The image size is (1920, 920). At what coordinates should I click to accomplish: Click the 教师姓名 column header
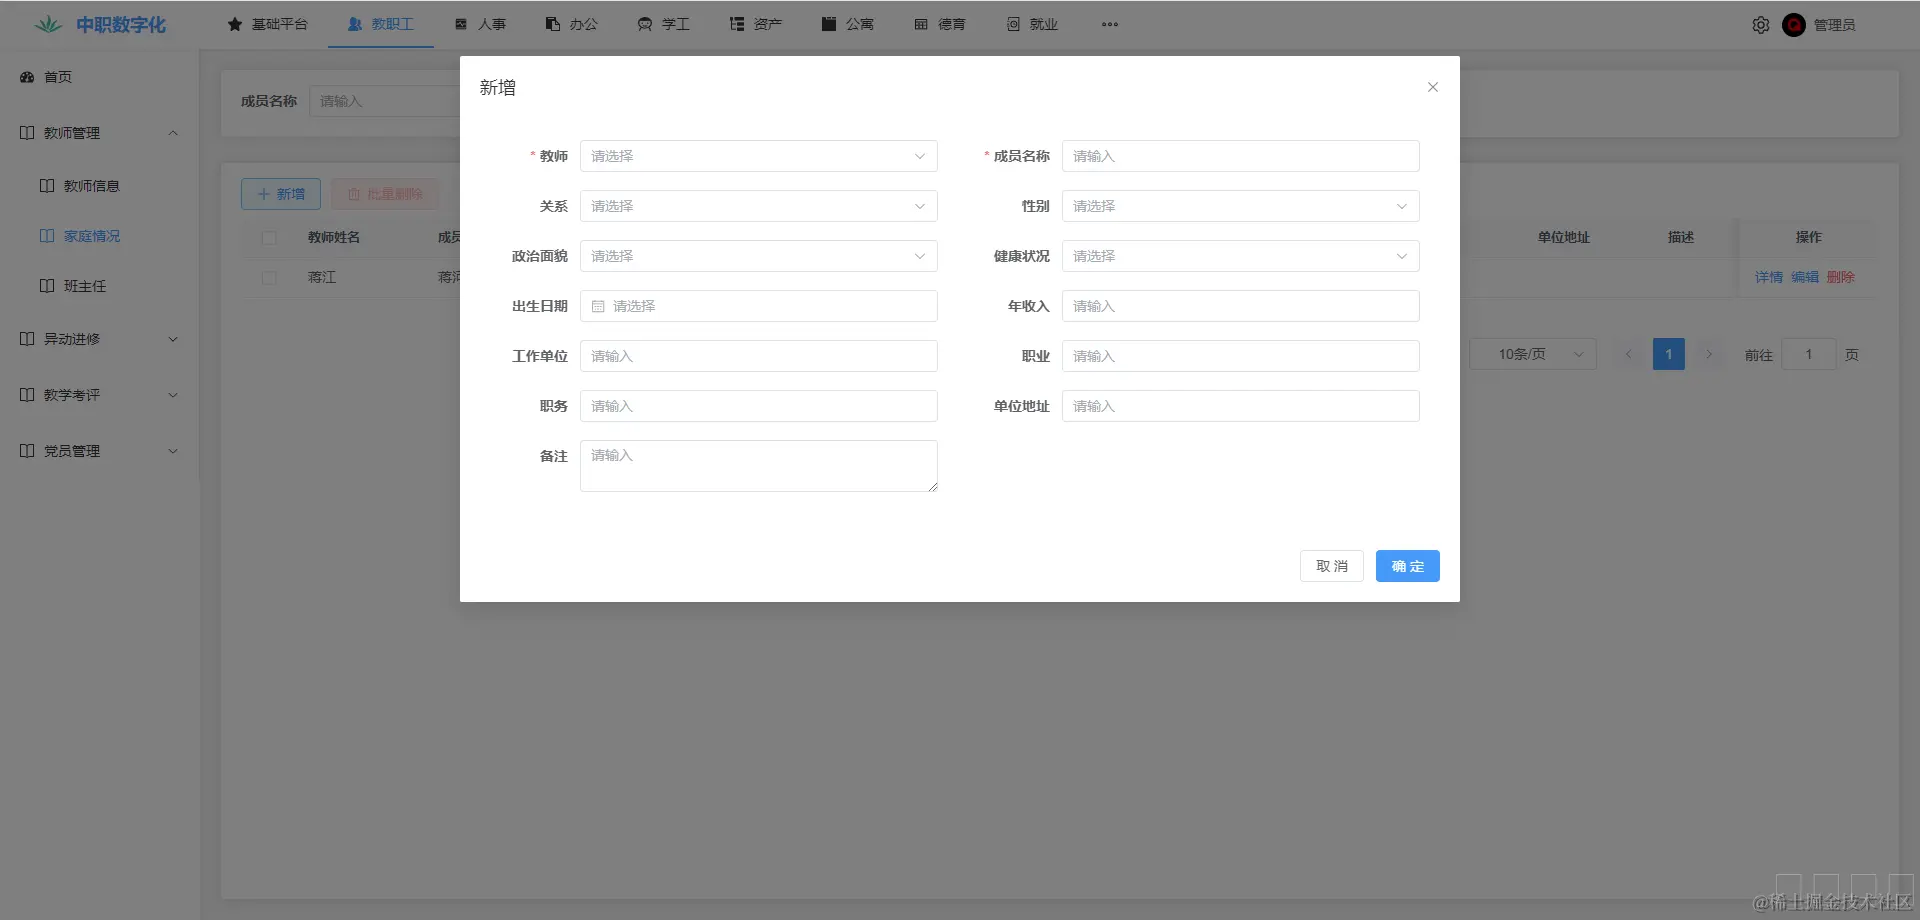tap(334, 237)
